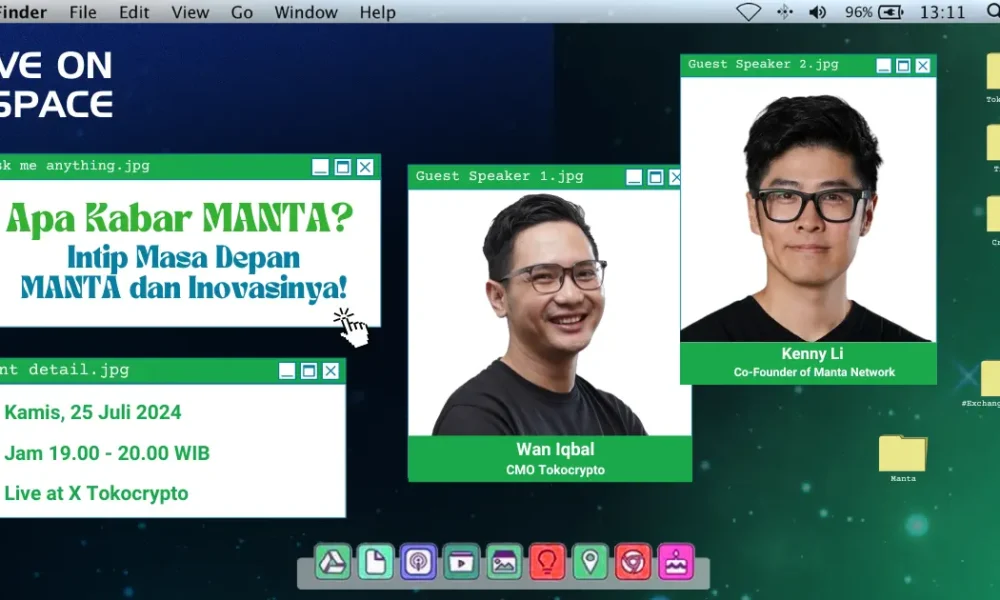Click the Guest Speaker 1.jpg title text
The image size is (1000, 600).
coord(499,176)
